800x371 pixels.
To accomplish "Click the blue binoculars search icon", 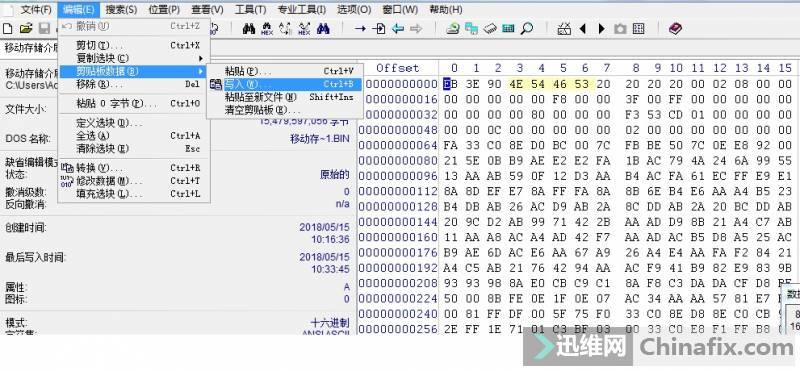I will (323, 29).
